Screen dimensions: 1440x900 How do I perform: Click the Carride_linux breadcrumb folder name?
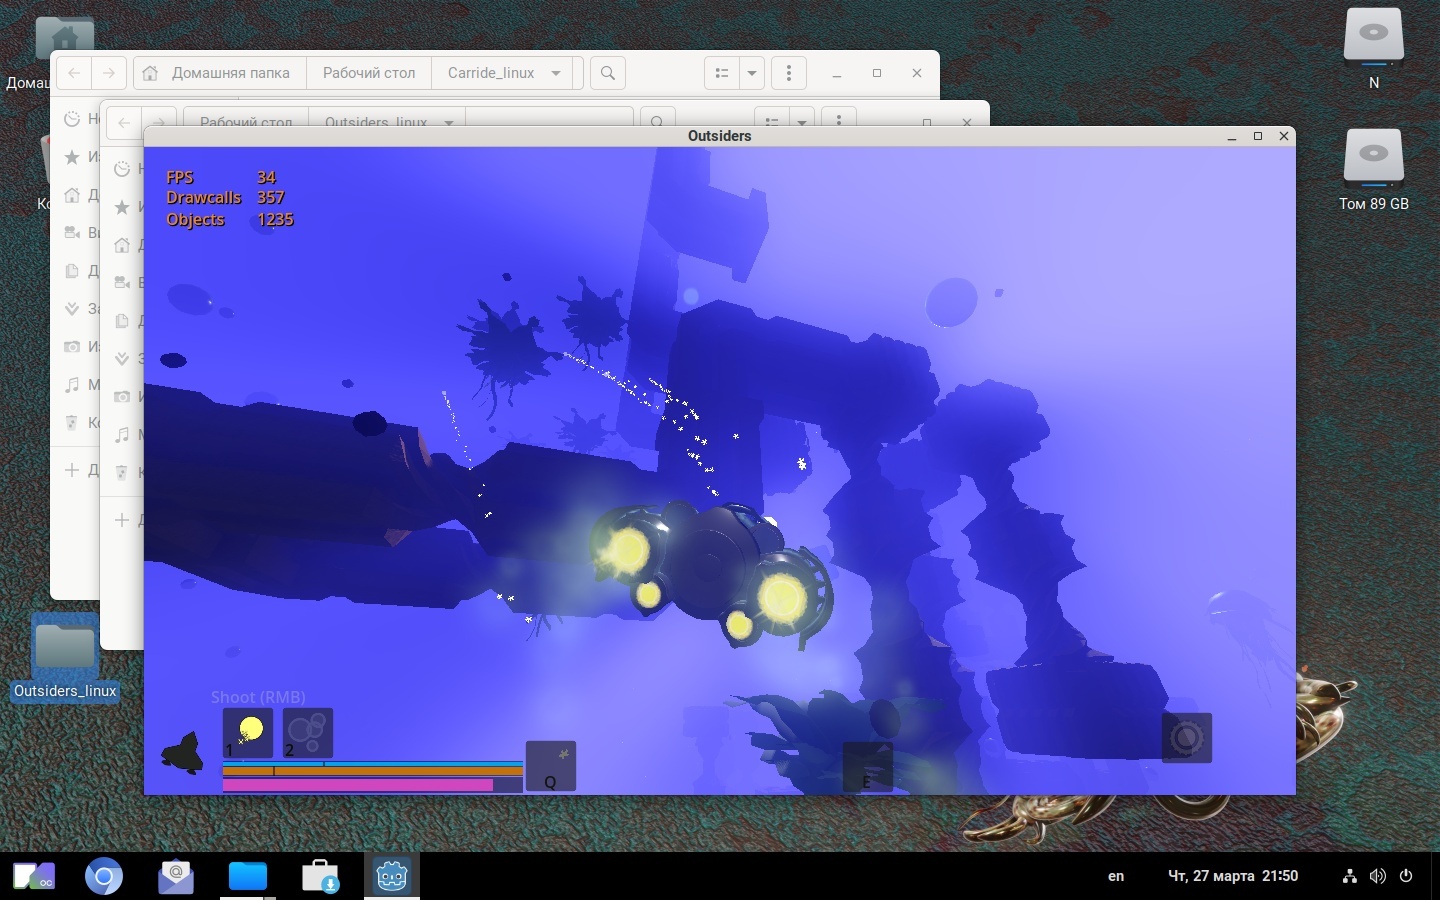point(491,73)
